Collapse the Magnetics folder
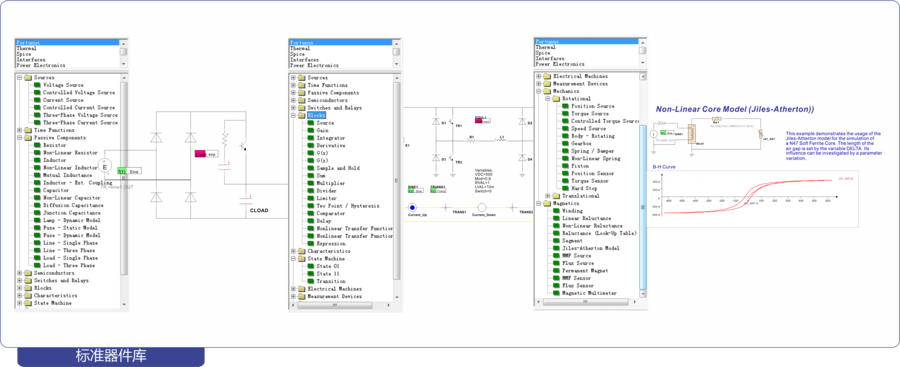This screenshot has width=900, height=367. [538, 203]
